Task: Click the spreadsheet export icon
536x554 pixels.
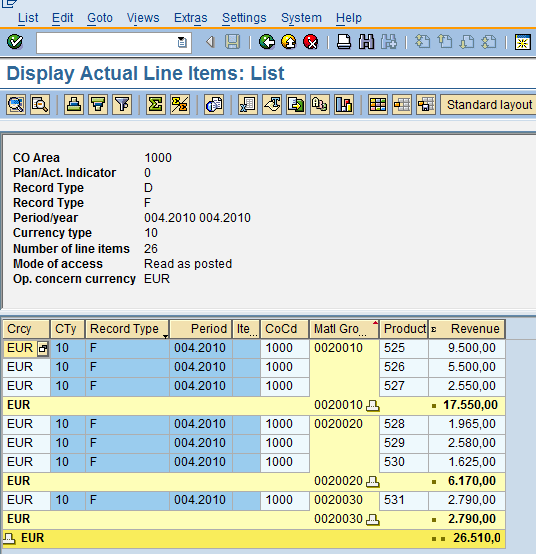Action: tap(248, 105)
